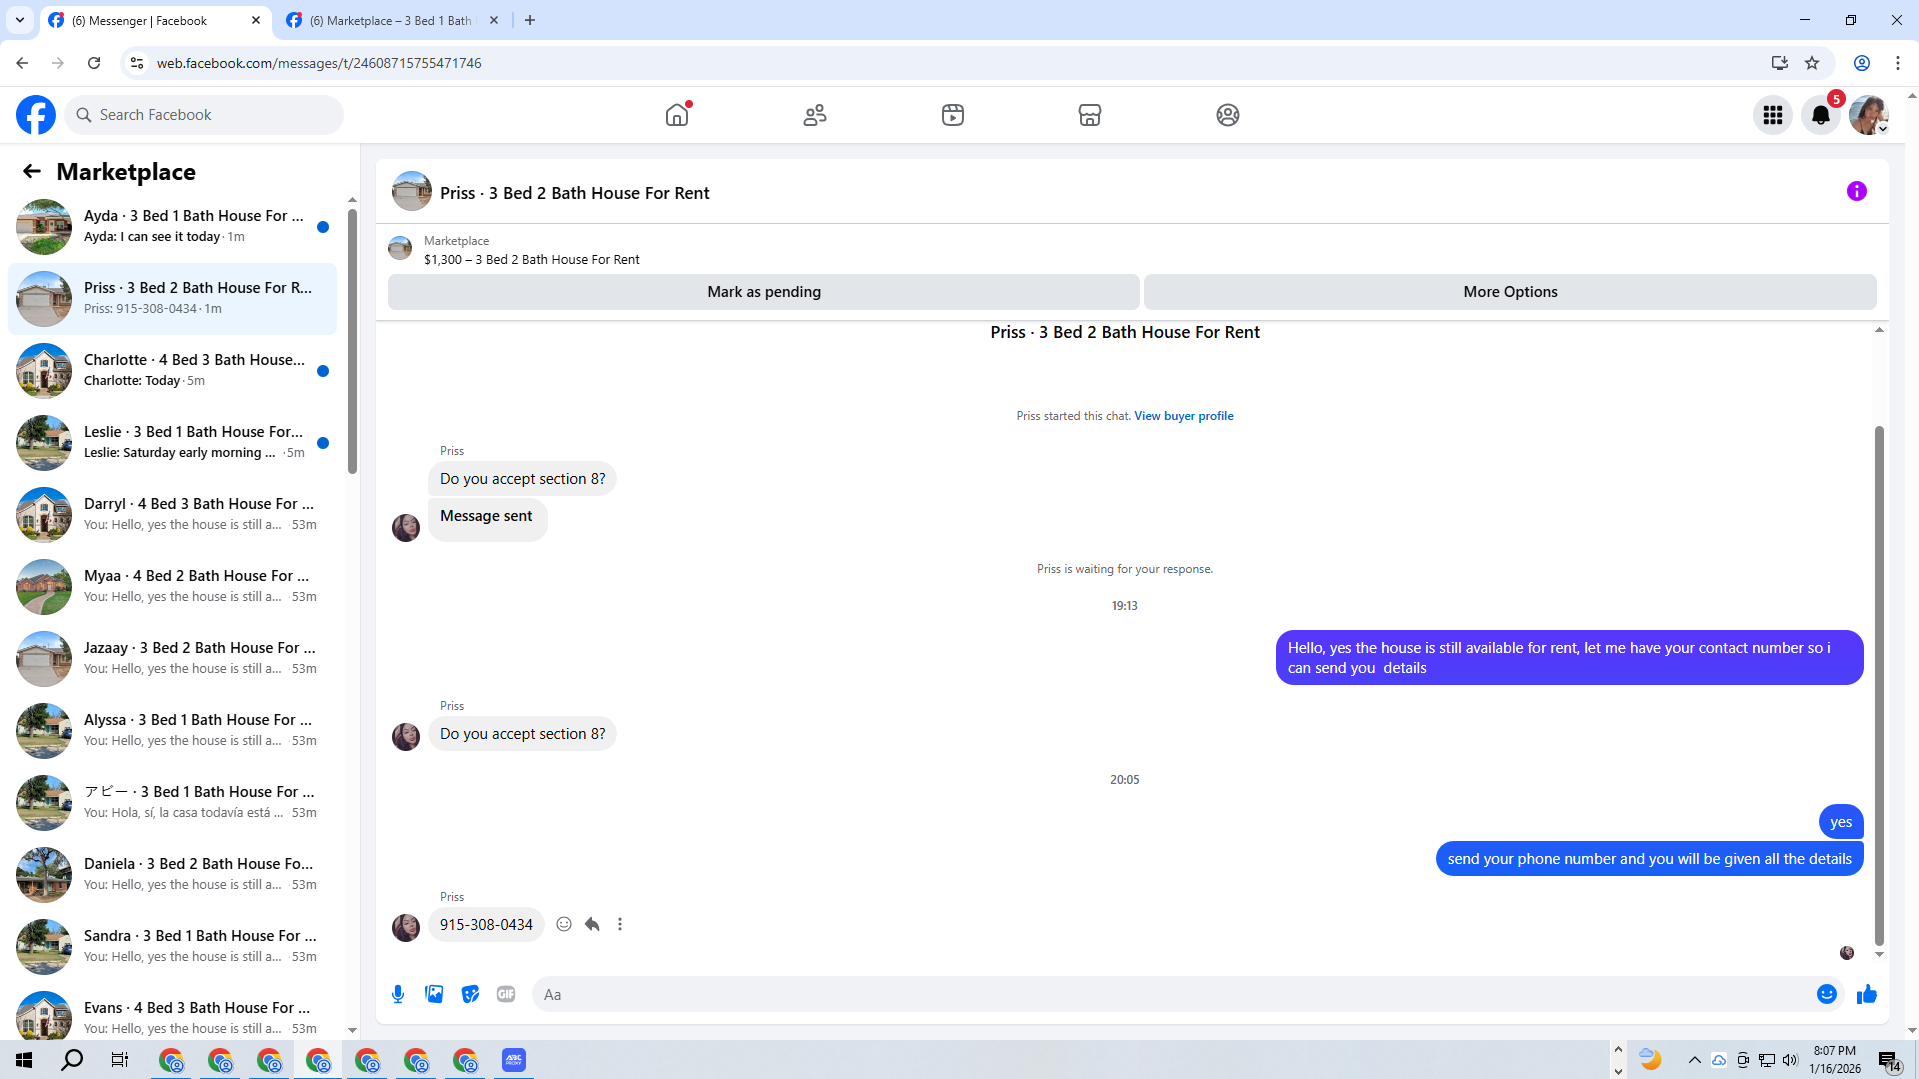Click the back arrow beside Marketplace
Image resolution: width=1919 pixels, height=1079 pixels.
(32, 171)
